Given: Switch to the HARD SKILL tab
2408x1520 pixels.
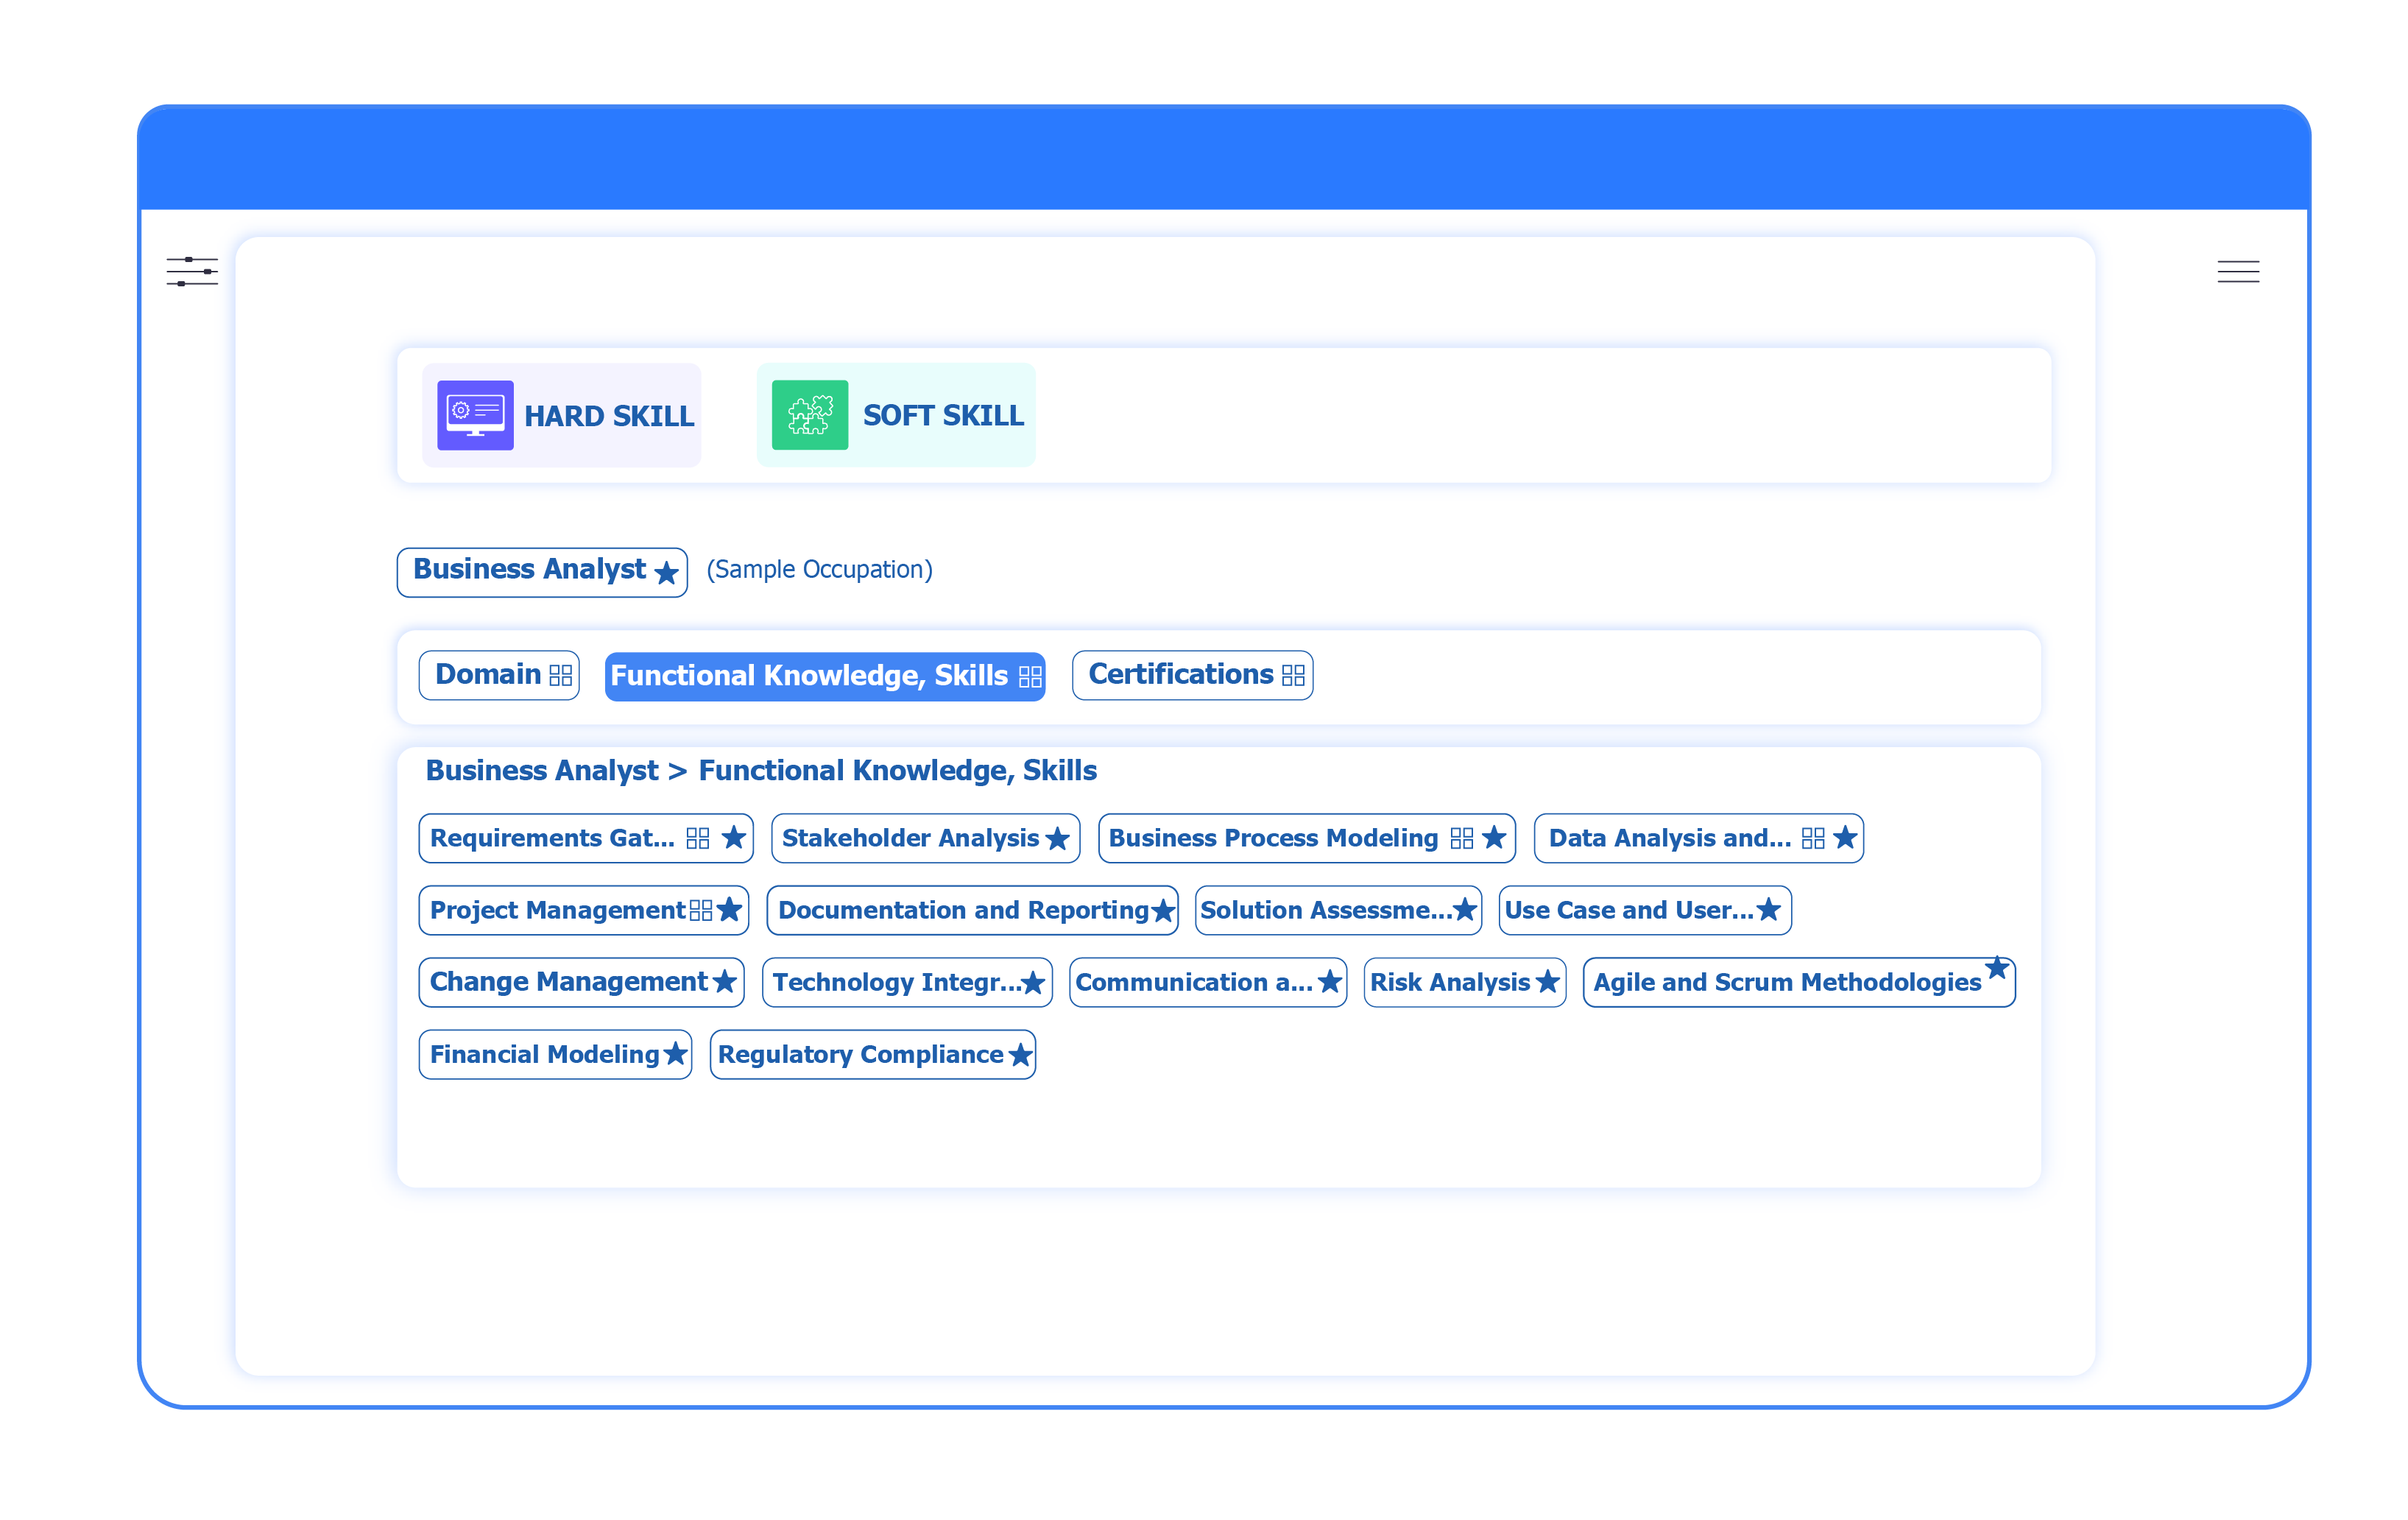Looking at the screenshot, I should click(x=561, y=415).
